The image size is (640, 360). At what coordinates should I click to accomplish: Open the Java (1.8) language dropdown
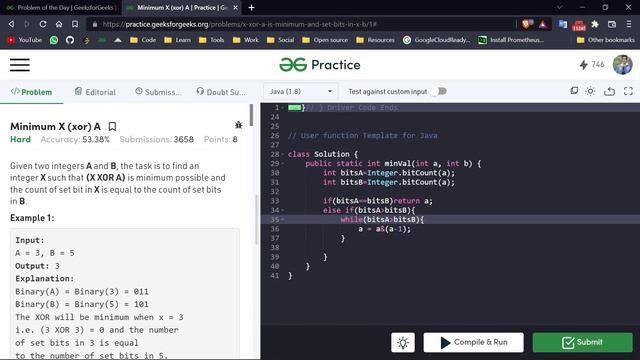tap(300, 91)
